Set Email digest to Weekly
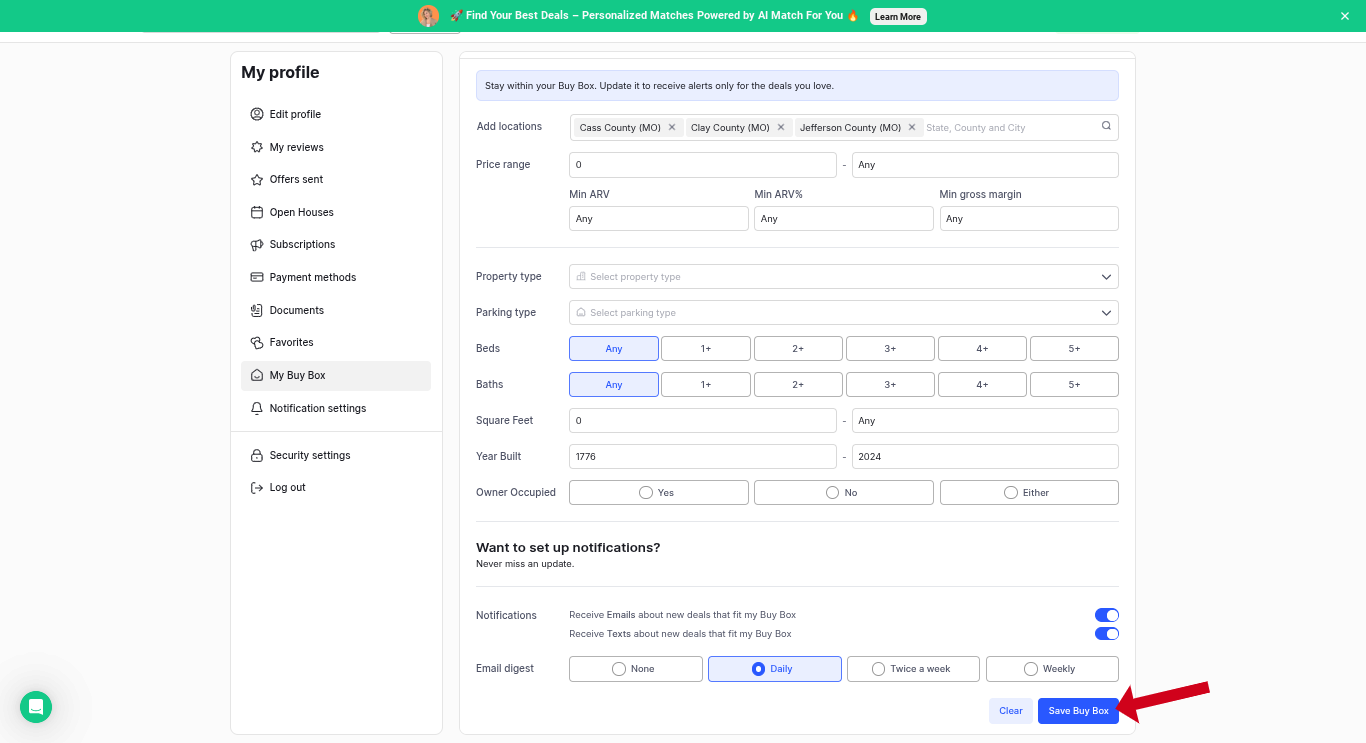The height and width of the screenshot is (743, 1366). (x=1052, y=669)
